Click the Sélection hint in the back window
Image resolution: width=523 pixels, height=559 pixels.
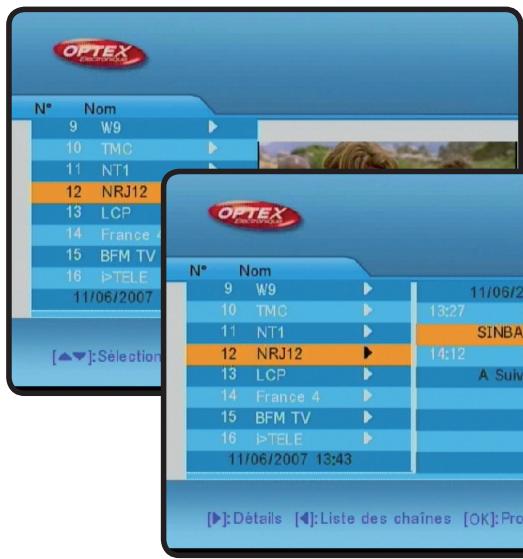coord(107,357)
